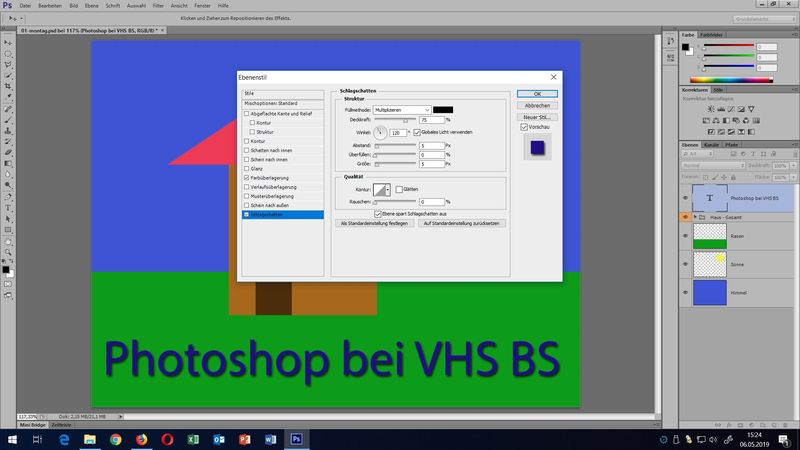Hide the Rasen layer
This screenshot has height=450, width=800.
pyautogui.click(x=685, y=236)
